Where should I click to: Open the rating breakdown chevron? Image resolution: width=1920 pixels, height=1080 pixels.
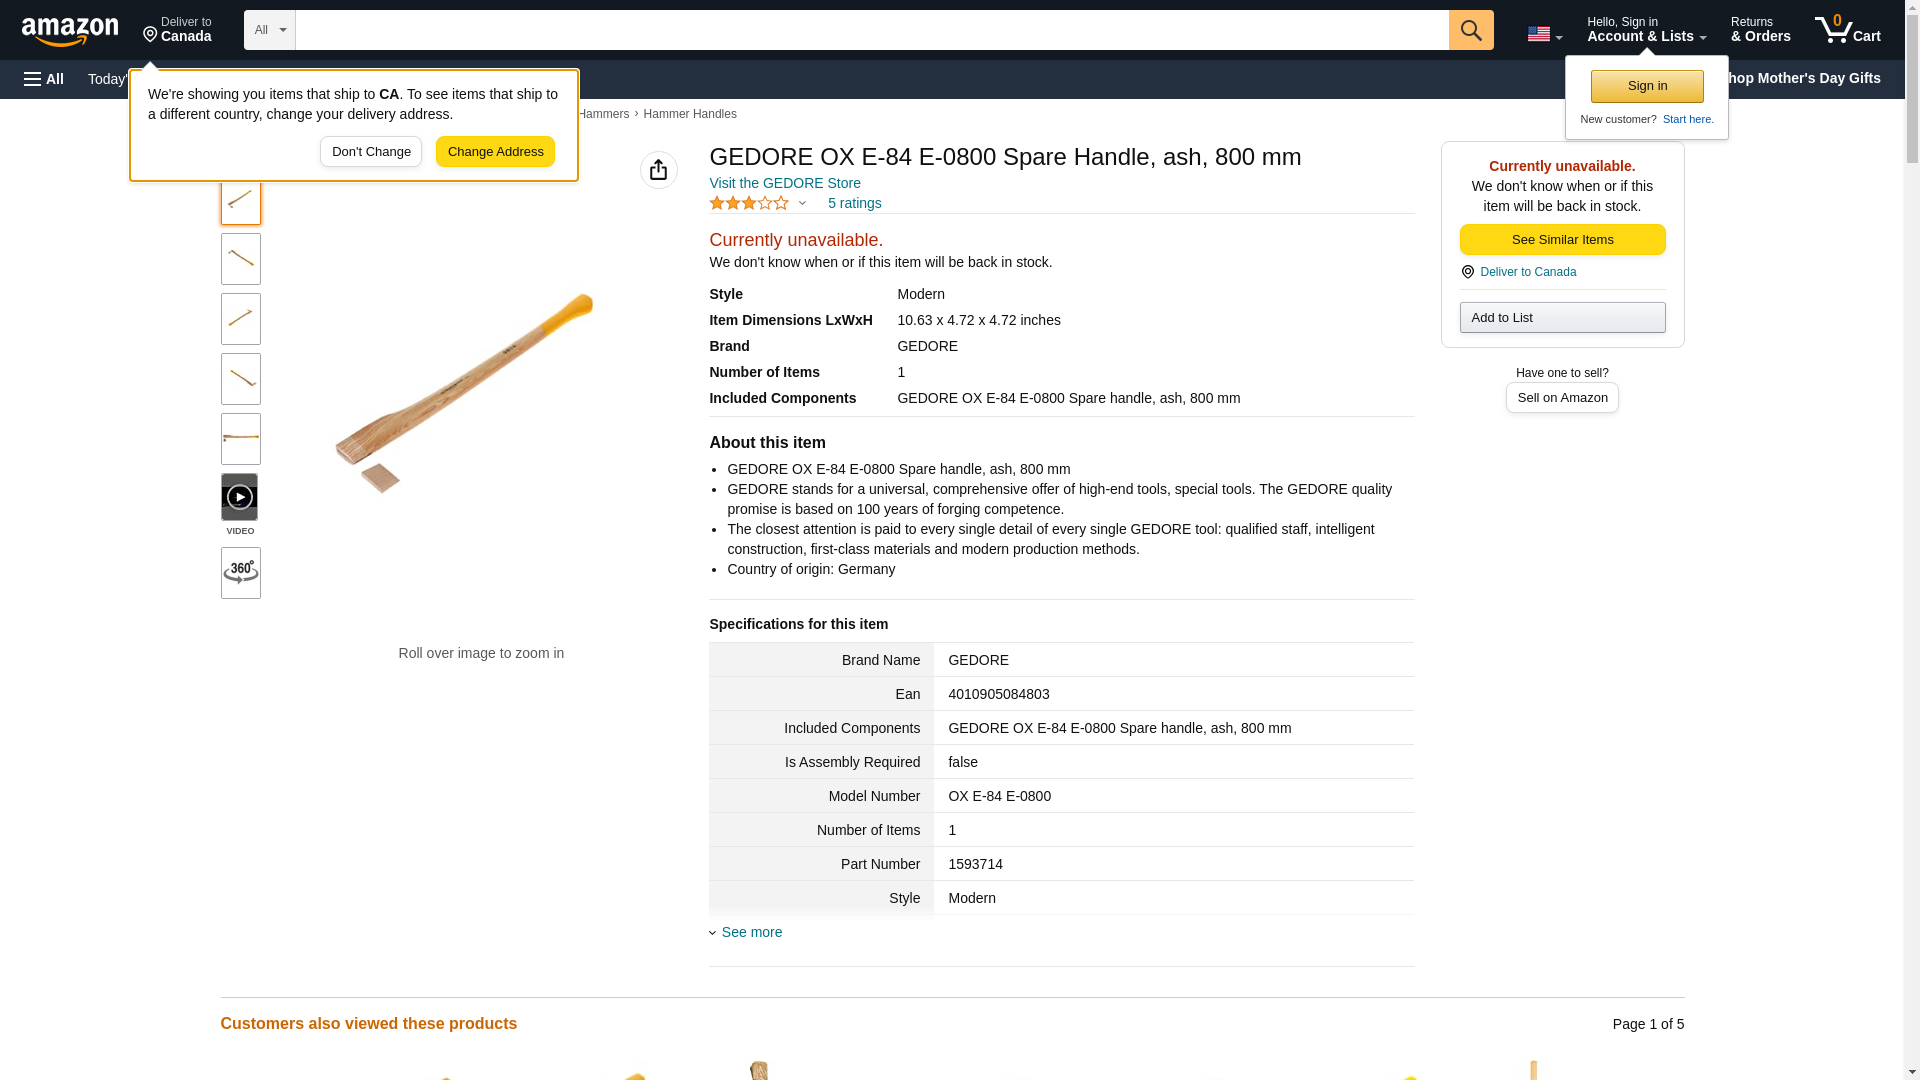pos(802,203)
